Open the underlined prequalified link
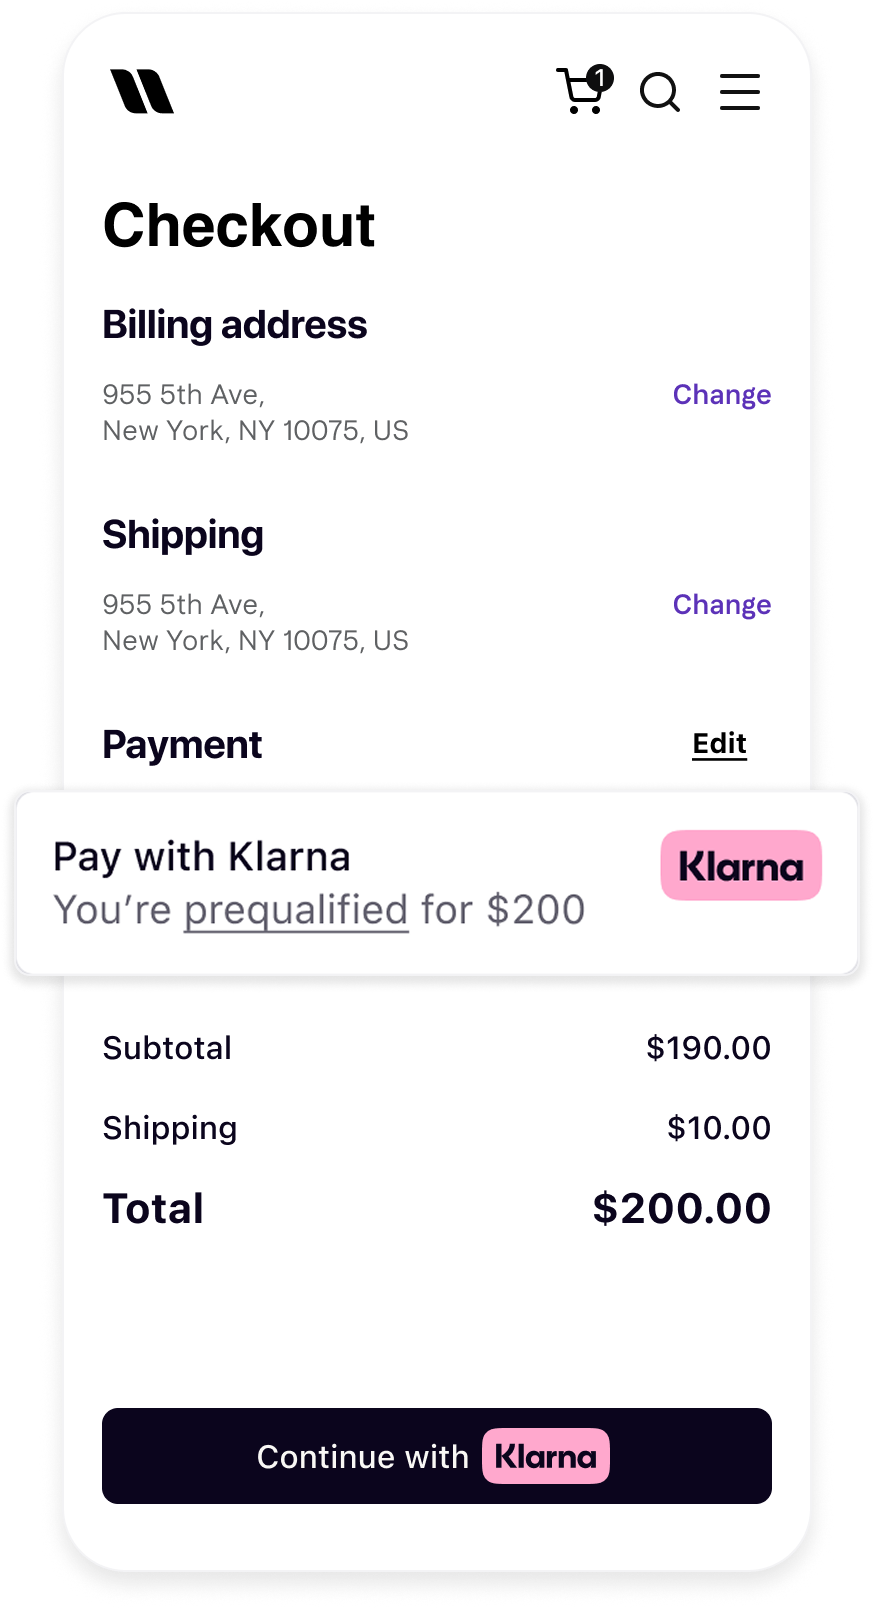 click(x=296, y=911)
